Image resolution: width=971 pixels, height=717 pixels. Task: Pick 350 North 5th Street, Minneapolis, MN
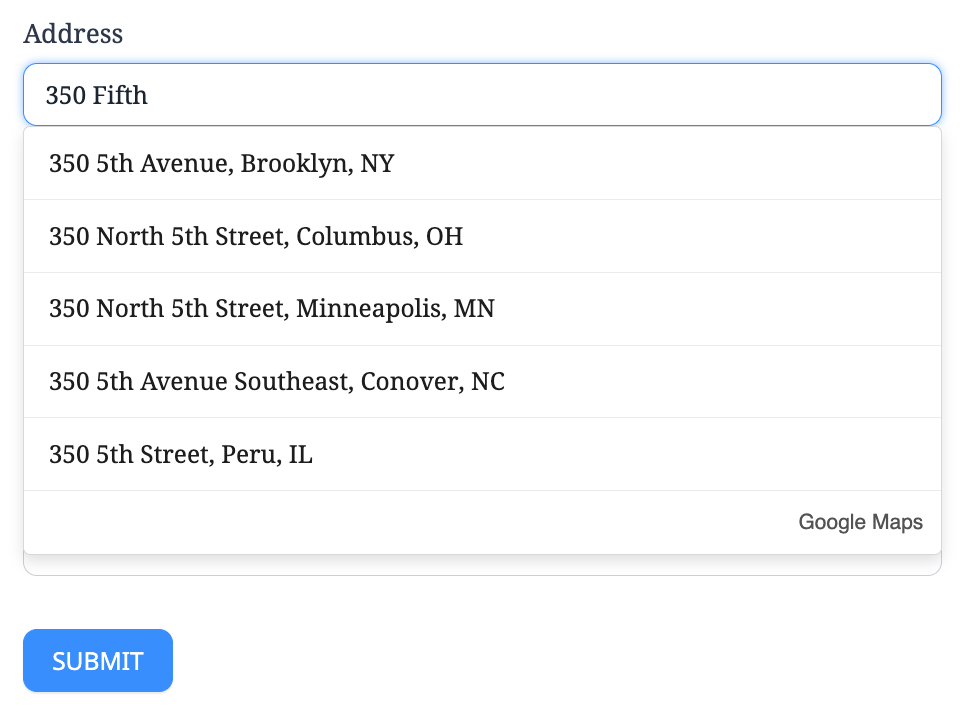(482, 309)
